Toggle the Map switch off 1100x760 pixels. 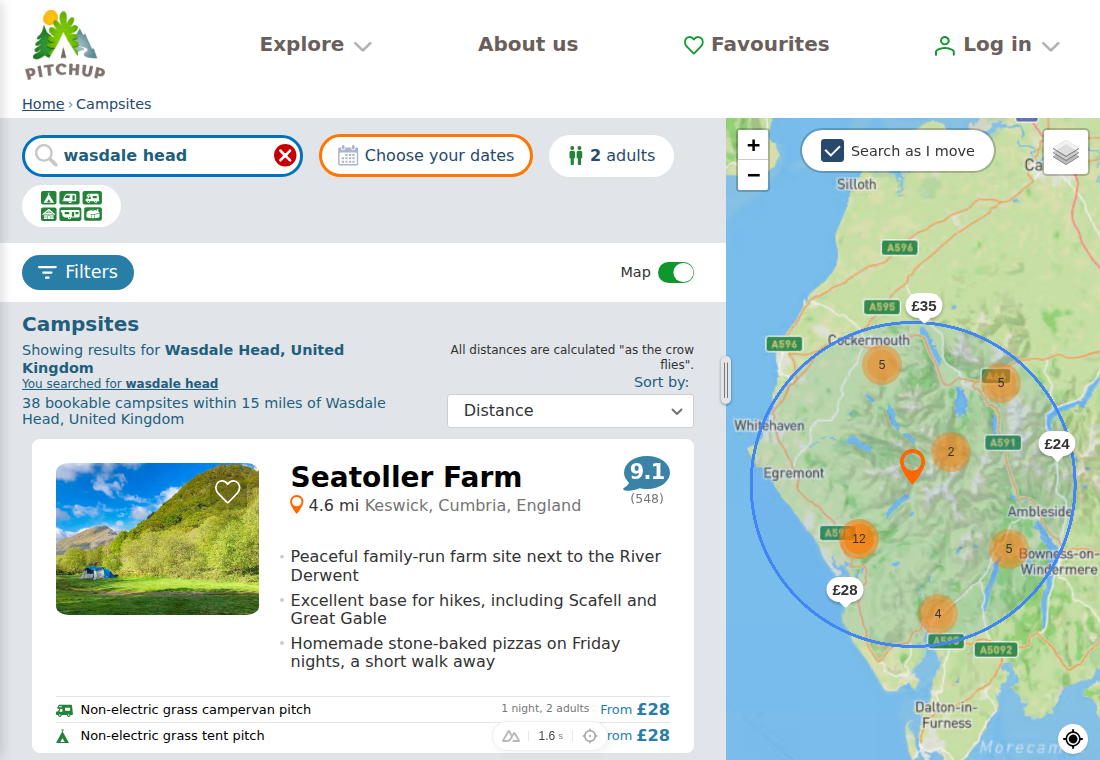coord(676,272)
